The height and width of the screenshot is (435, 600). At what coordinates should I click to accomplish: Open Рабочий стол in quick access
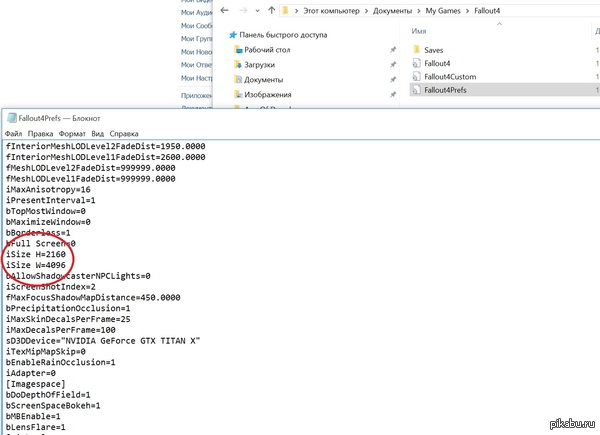[x=266, y=48]
